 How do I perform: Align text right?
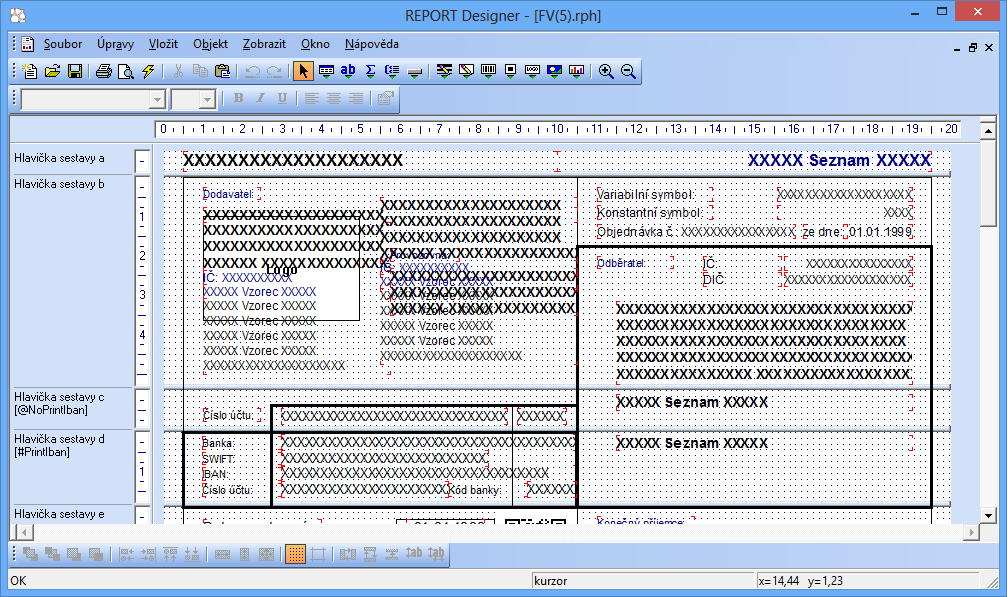click(355, 98)
